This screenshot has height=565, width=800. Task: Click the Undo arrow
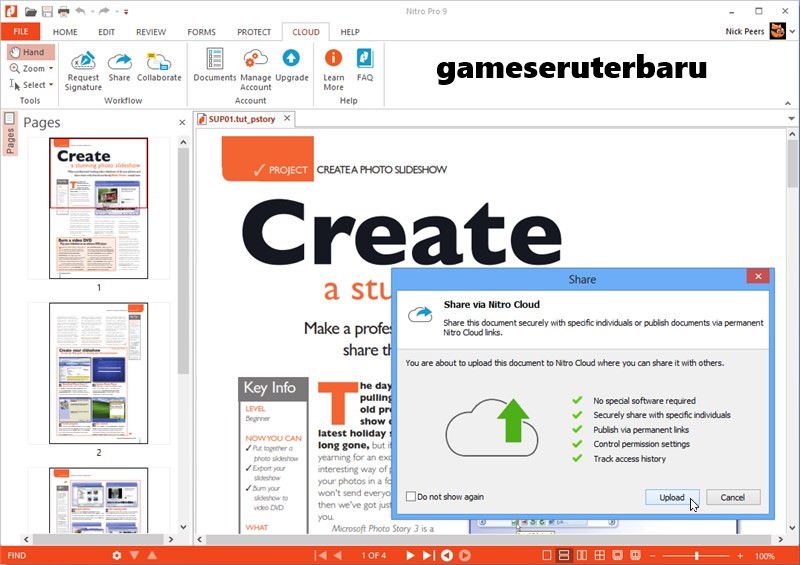pos(81,11)
